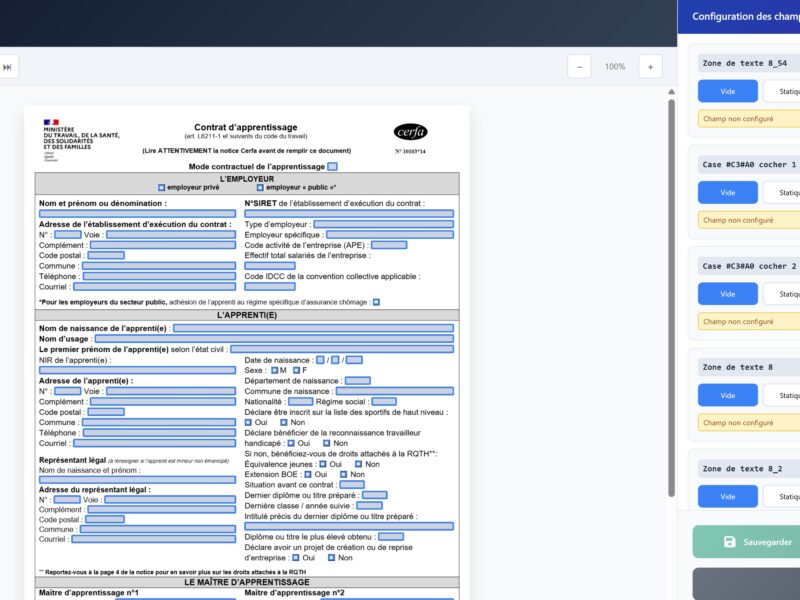
Task: Select Vide for Zone de texte 8_2
Action: 727,496
